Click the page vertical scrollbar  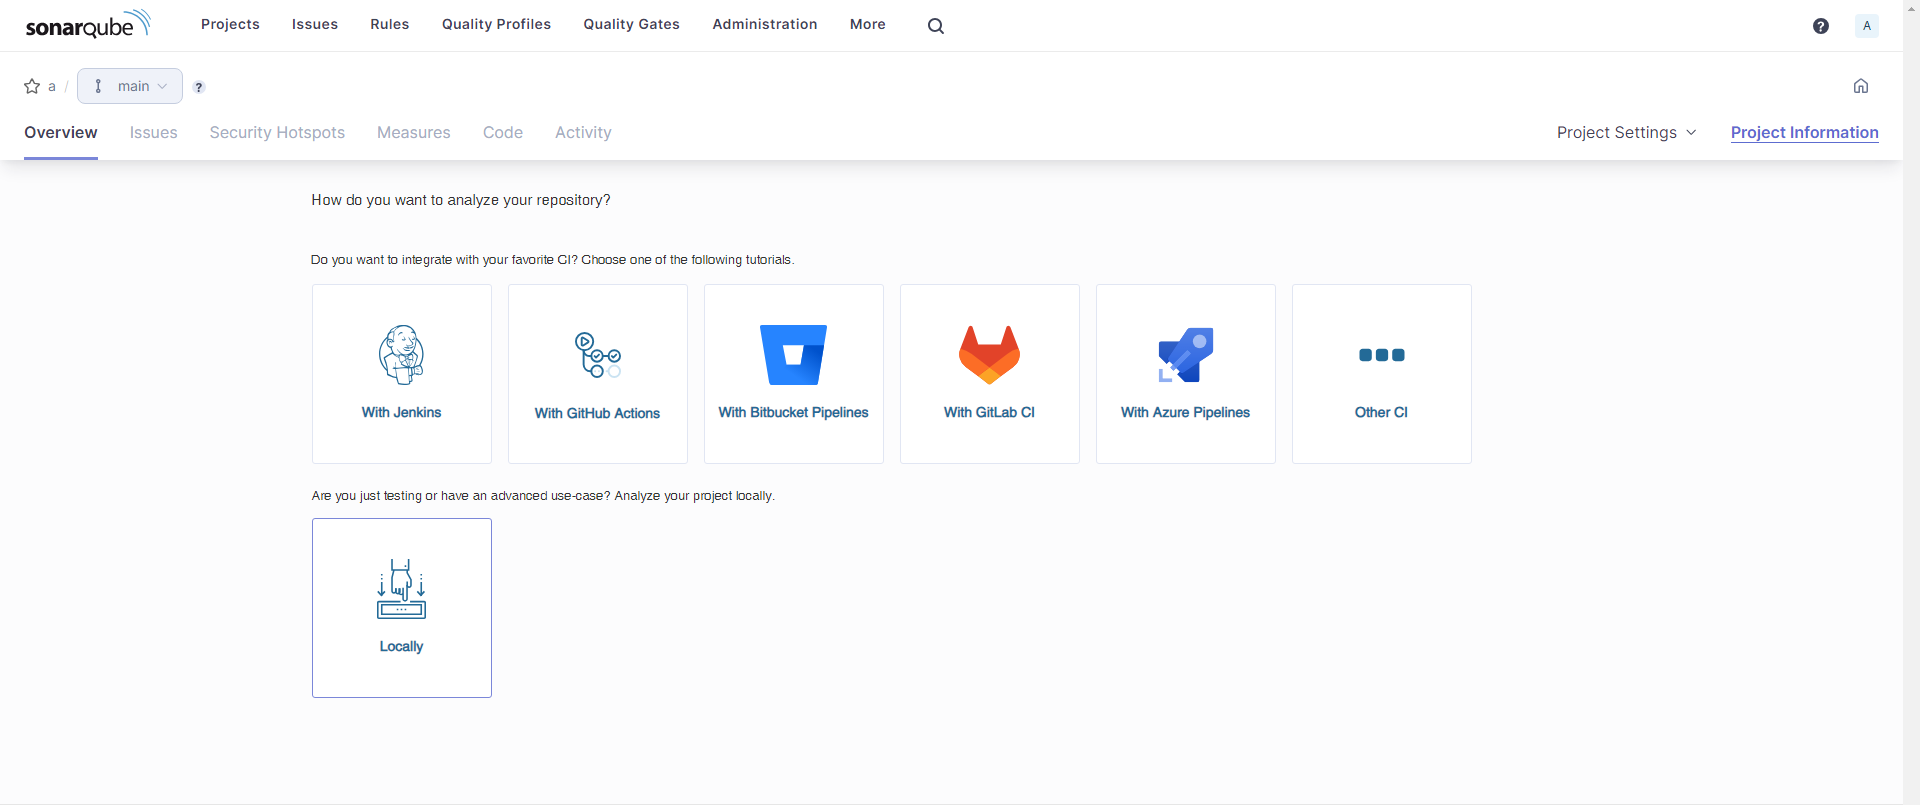(x=1911, y=402)
